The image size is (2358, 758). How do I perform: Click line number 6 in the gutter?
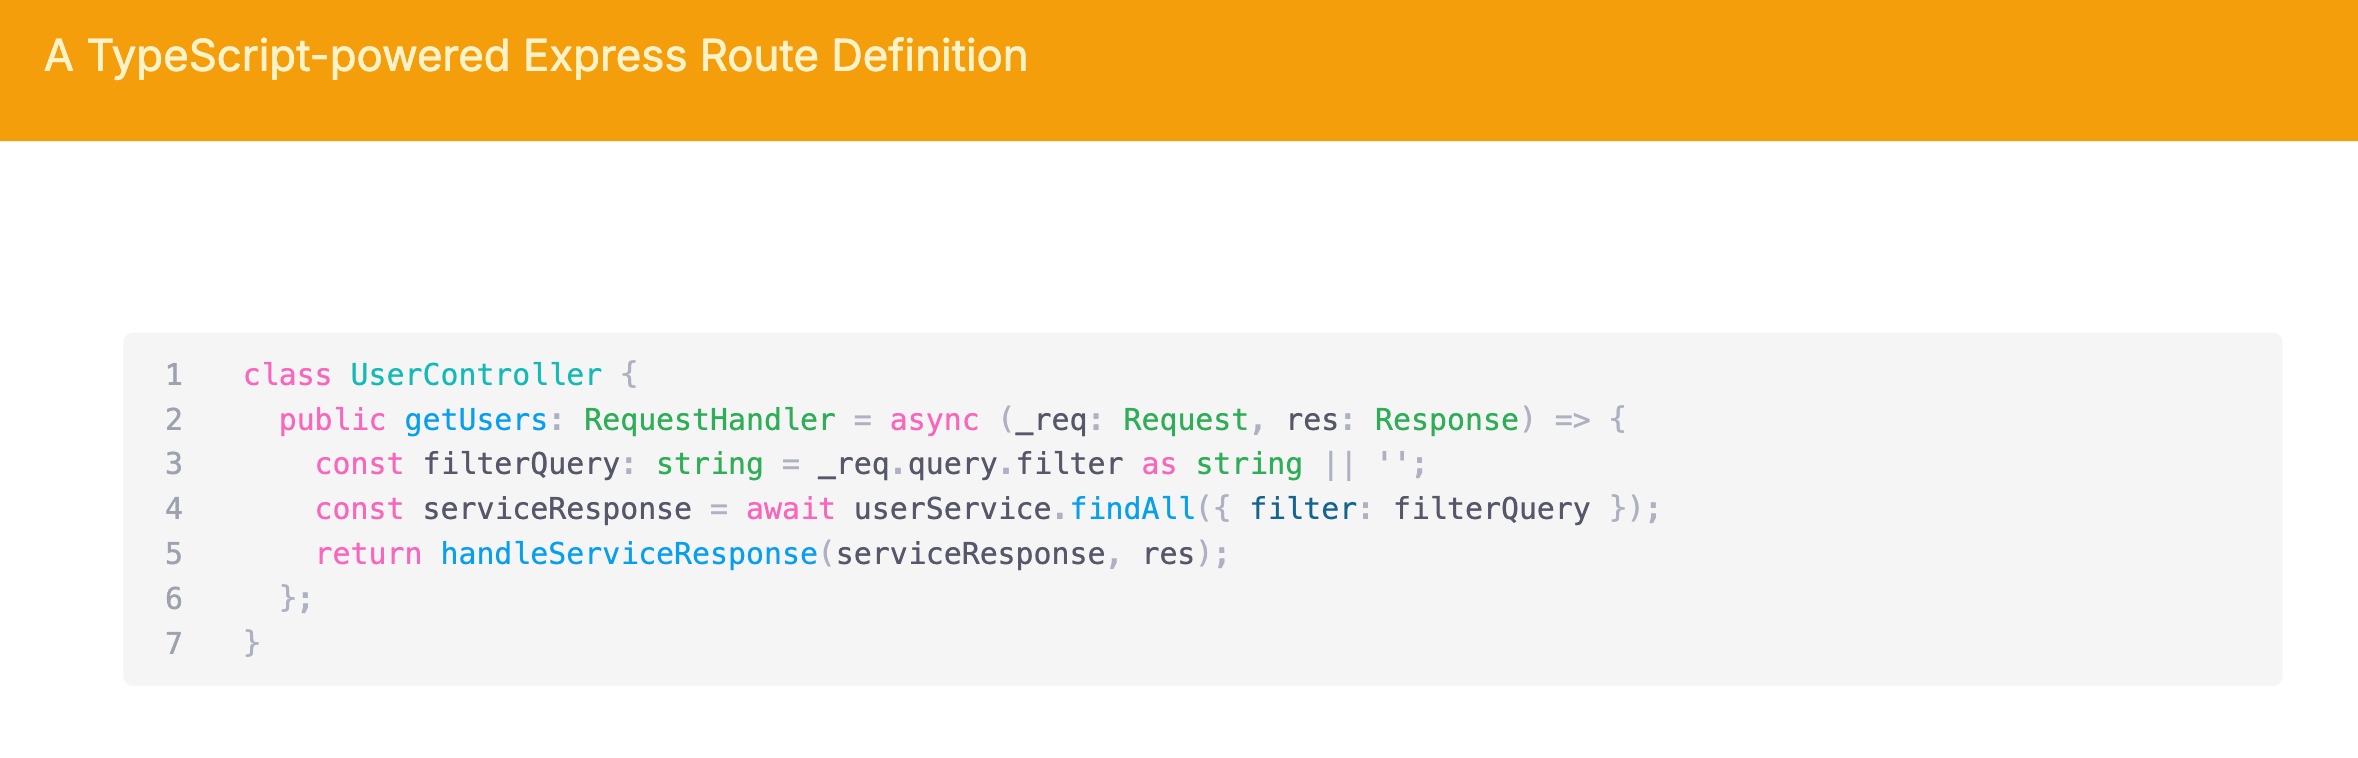(x=174, y=599)
